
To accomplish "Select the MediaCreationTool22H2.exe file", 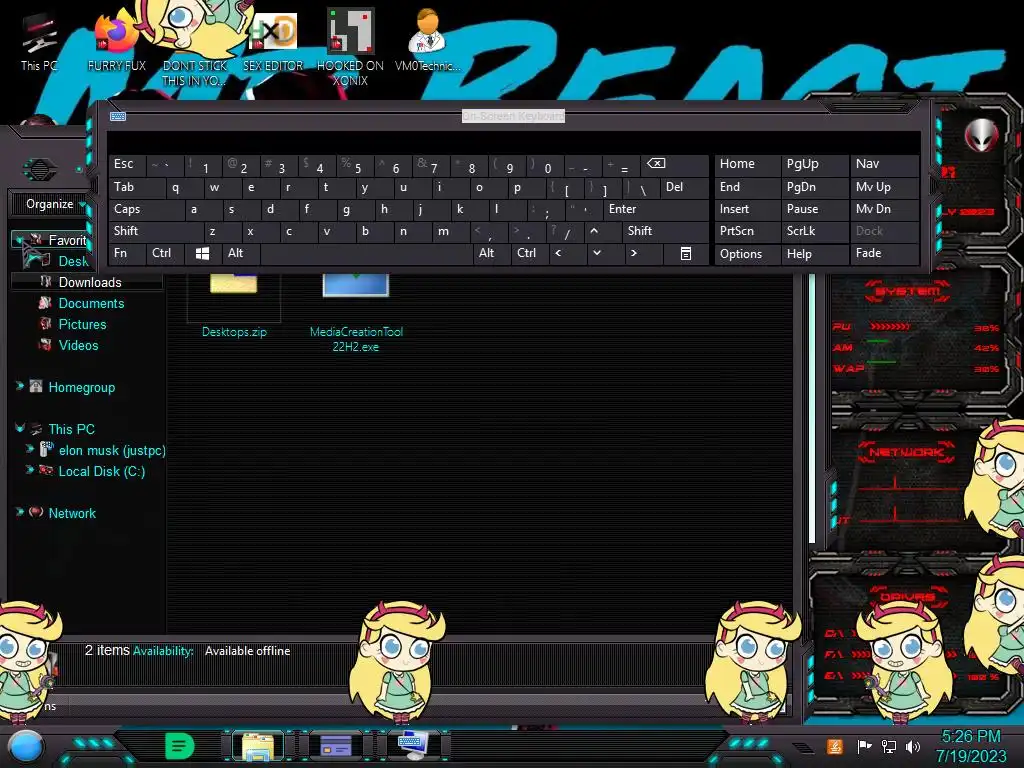I will tap(356, 313).
